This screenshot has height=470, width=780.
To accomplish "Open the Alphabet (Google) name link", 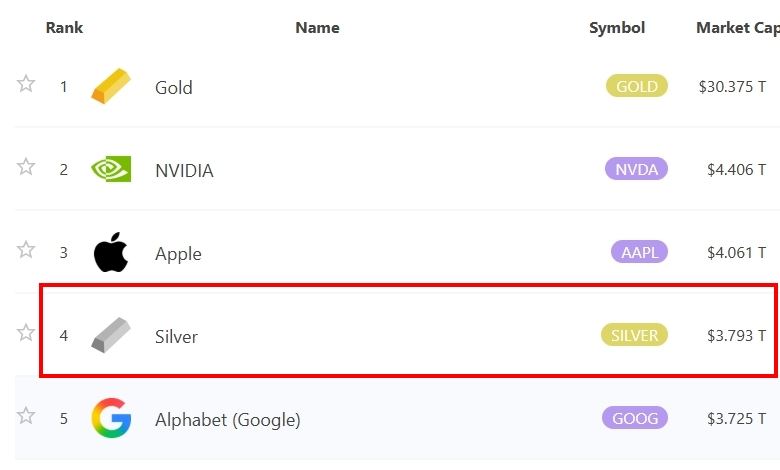I will 227,419.
